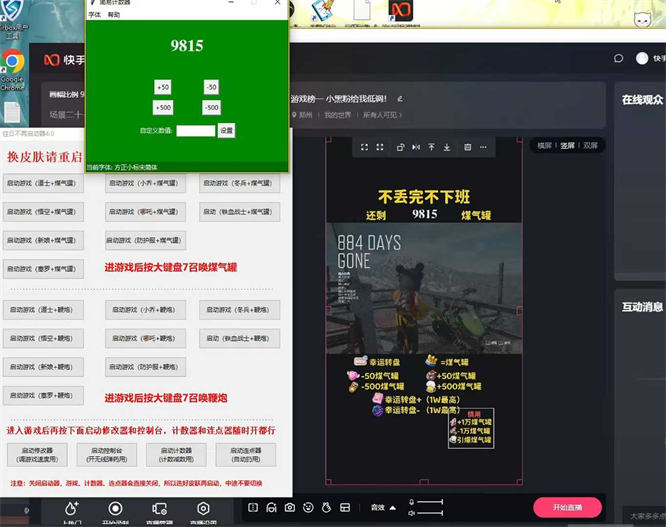
Task: Click the 启动控制台 button in launcher
Action: pyautogui.click(x=107, y=455)
